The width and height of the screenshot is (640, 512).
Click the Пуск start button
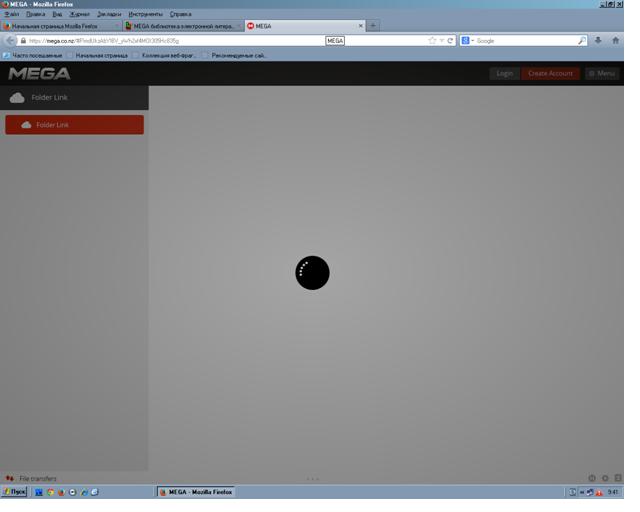pos(14,492)
